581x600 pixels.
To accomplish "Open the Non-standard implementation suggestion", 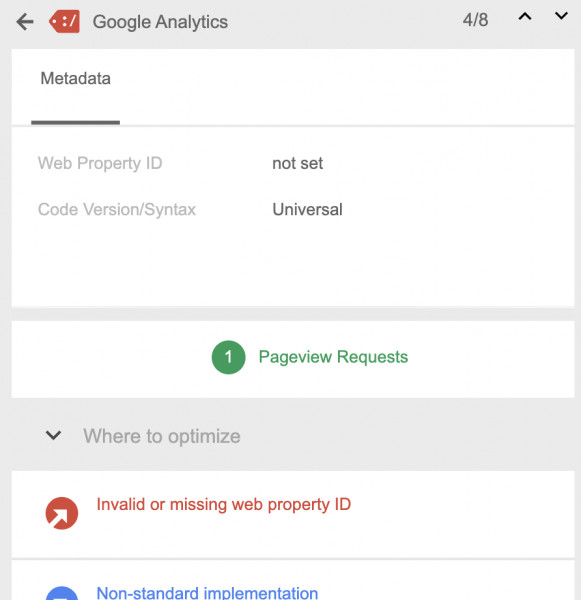I will pyautogui.click(x=207, y=593).
